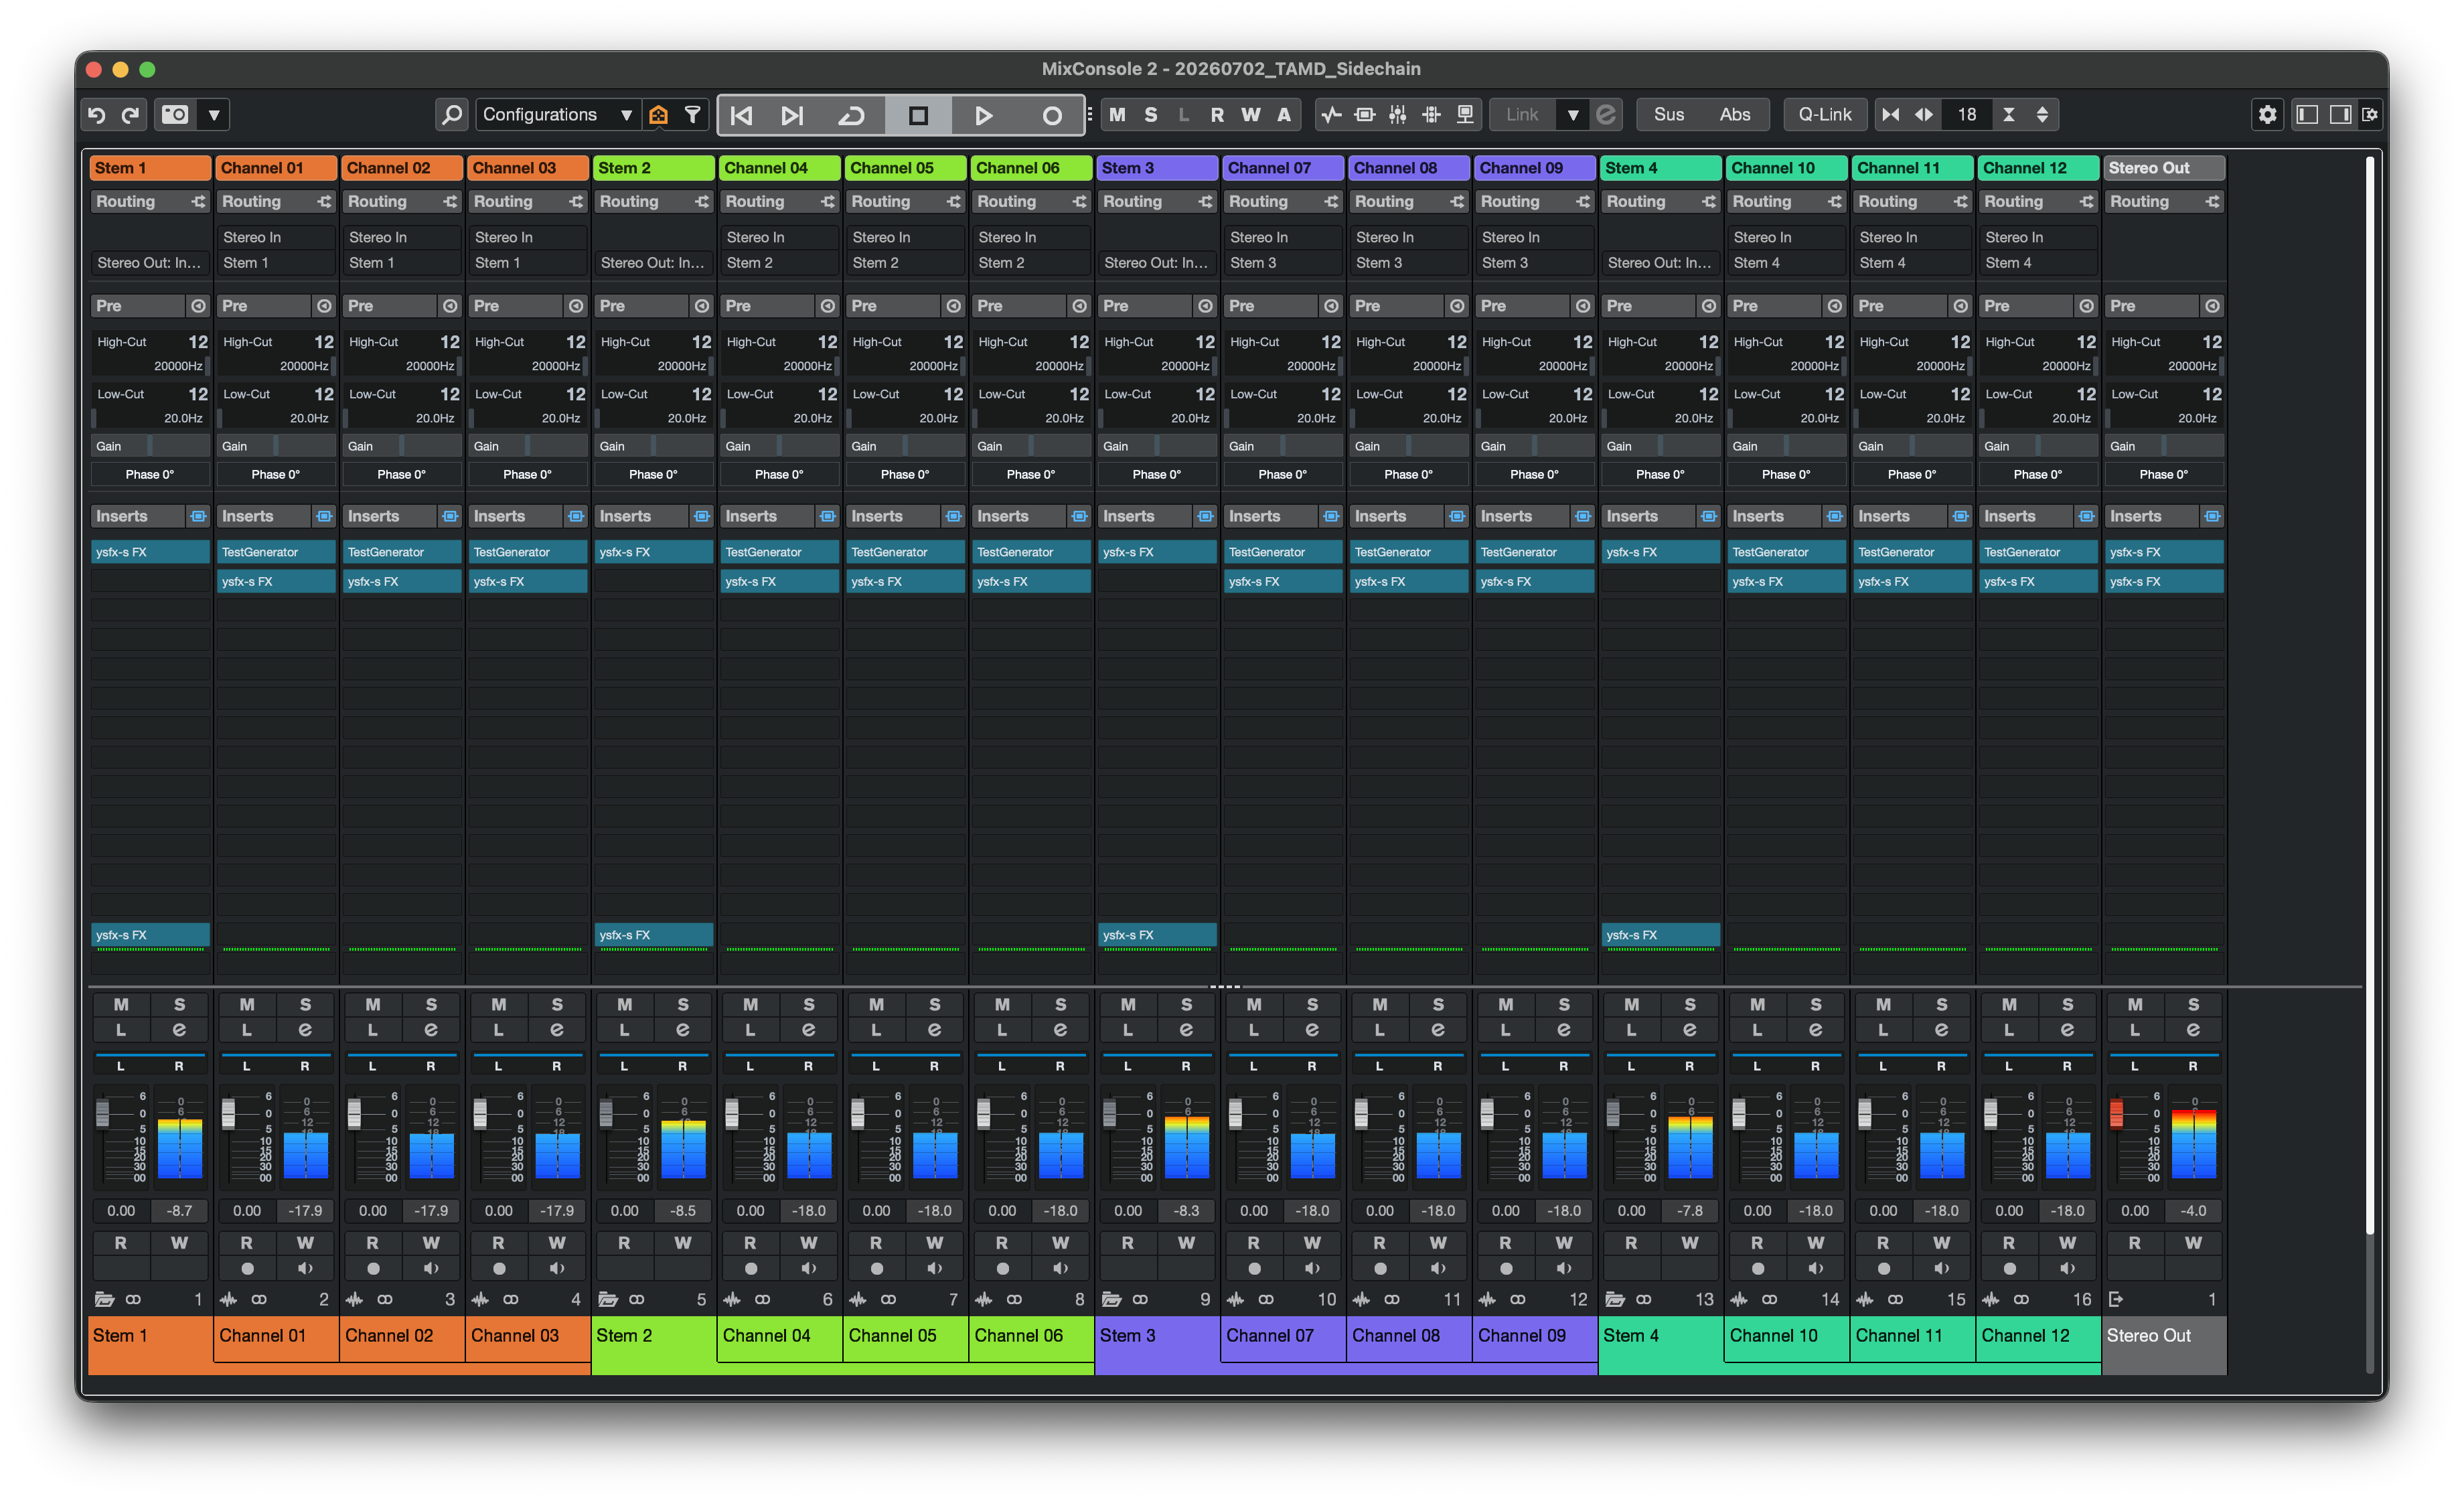The image size is (2464, 1501).
Task: Click stereo link icon on Channel 12
Action: click(2021, 1300)
